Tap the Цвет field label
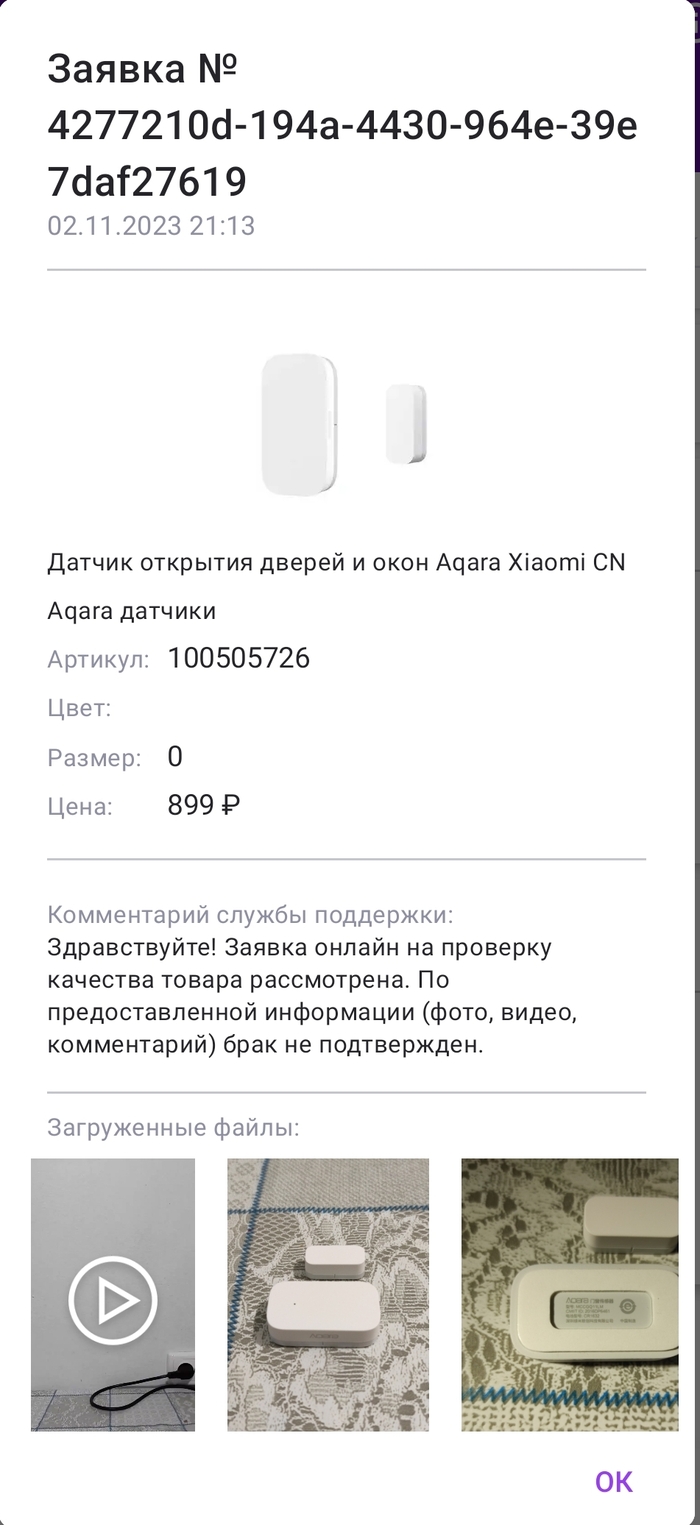This screenshot has width=700, height=1525. coord(79,709)
